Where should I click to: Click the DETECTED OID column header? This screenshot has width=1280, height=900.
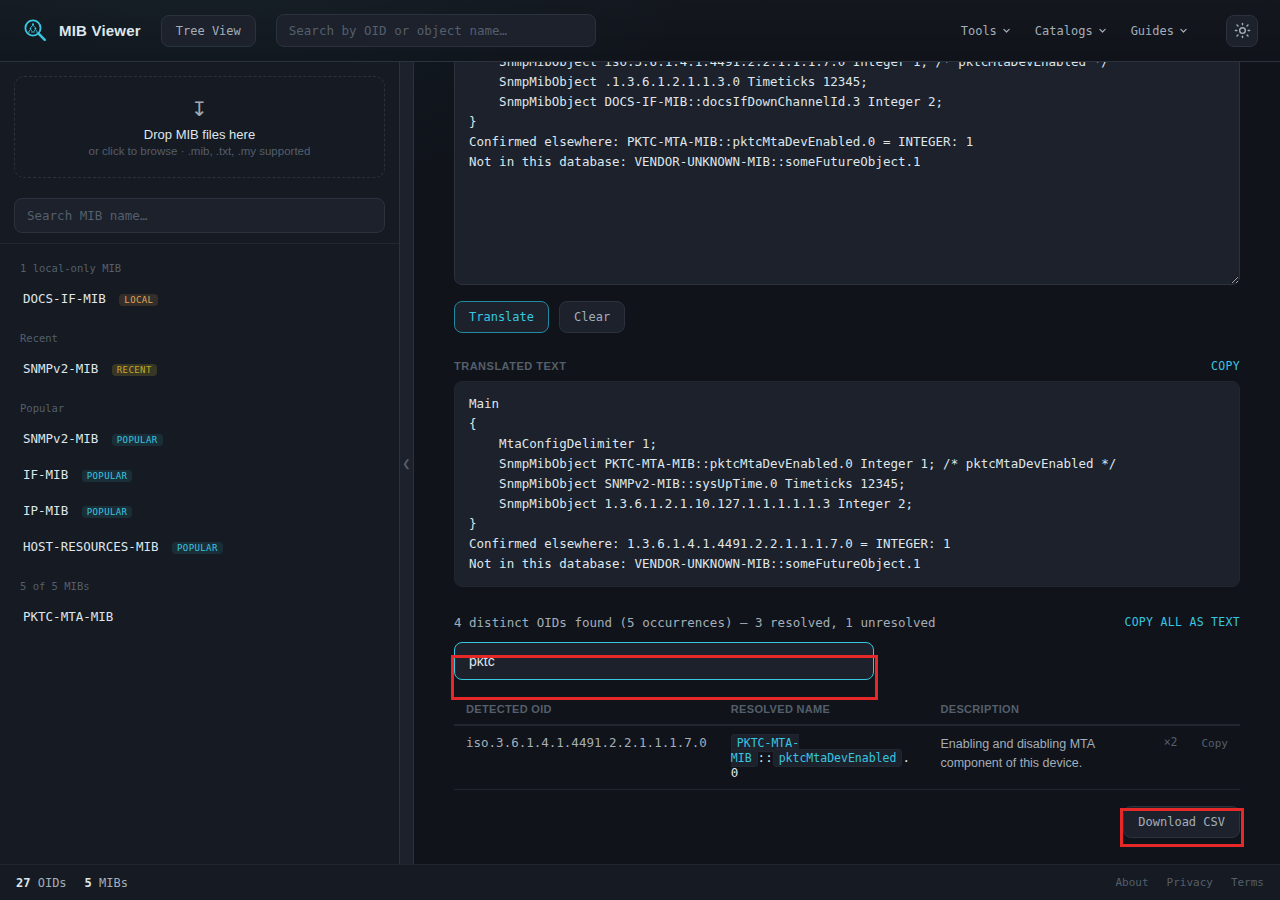click(508, 709)
